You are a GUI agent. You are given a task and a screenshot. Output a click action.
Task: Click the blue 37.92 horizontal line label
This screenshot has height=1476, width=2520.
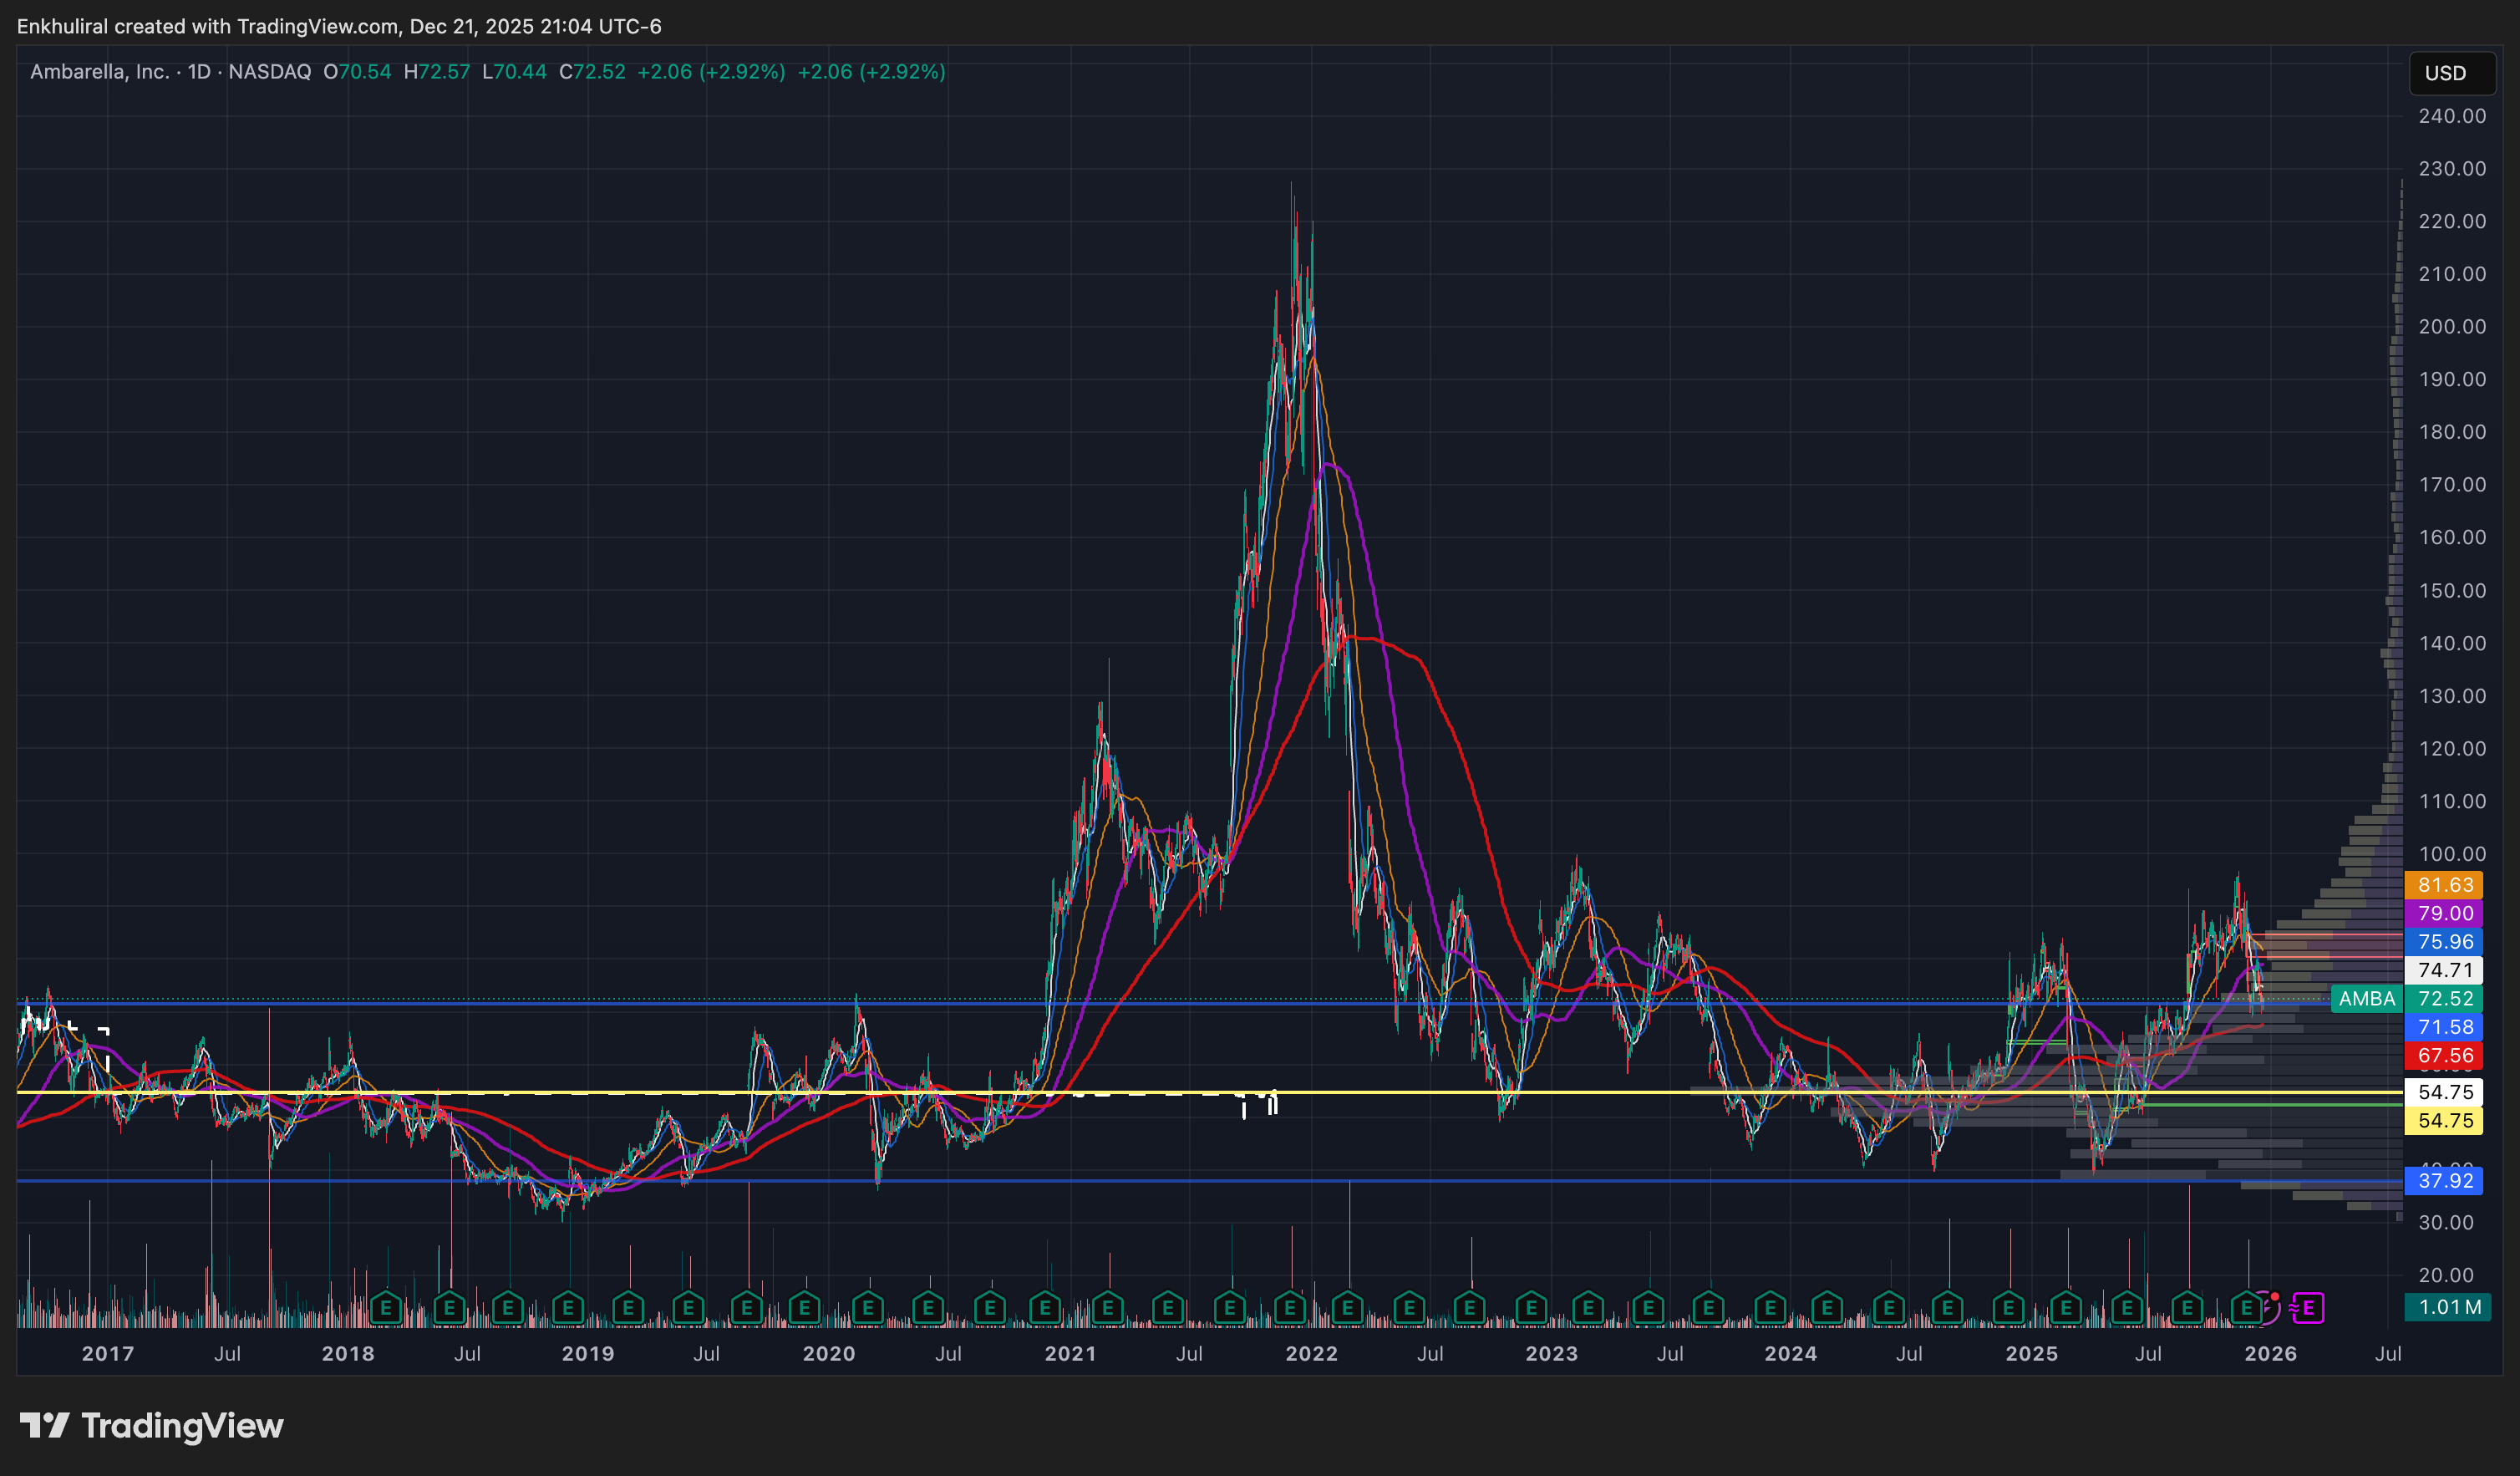(x=2445, y=1180)
